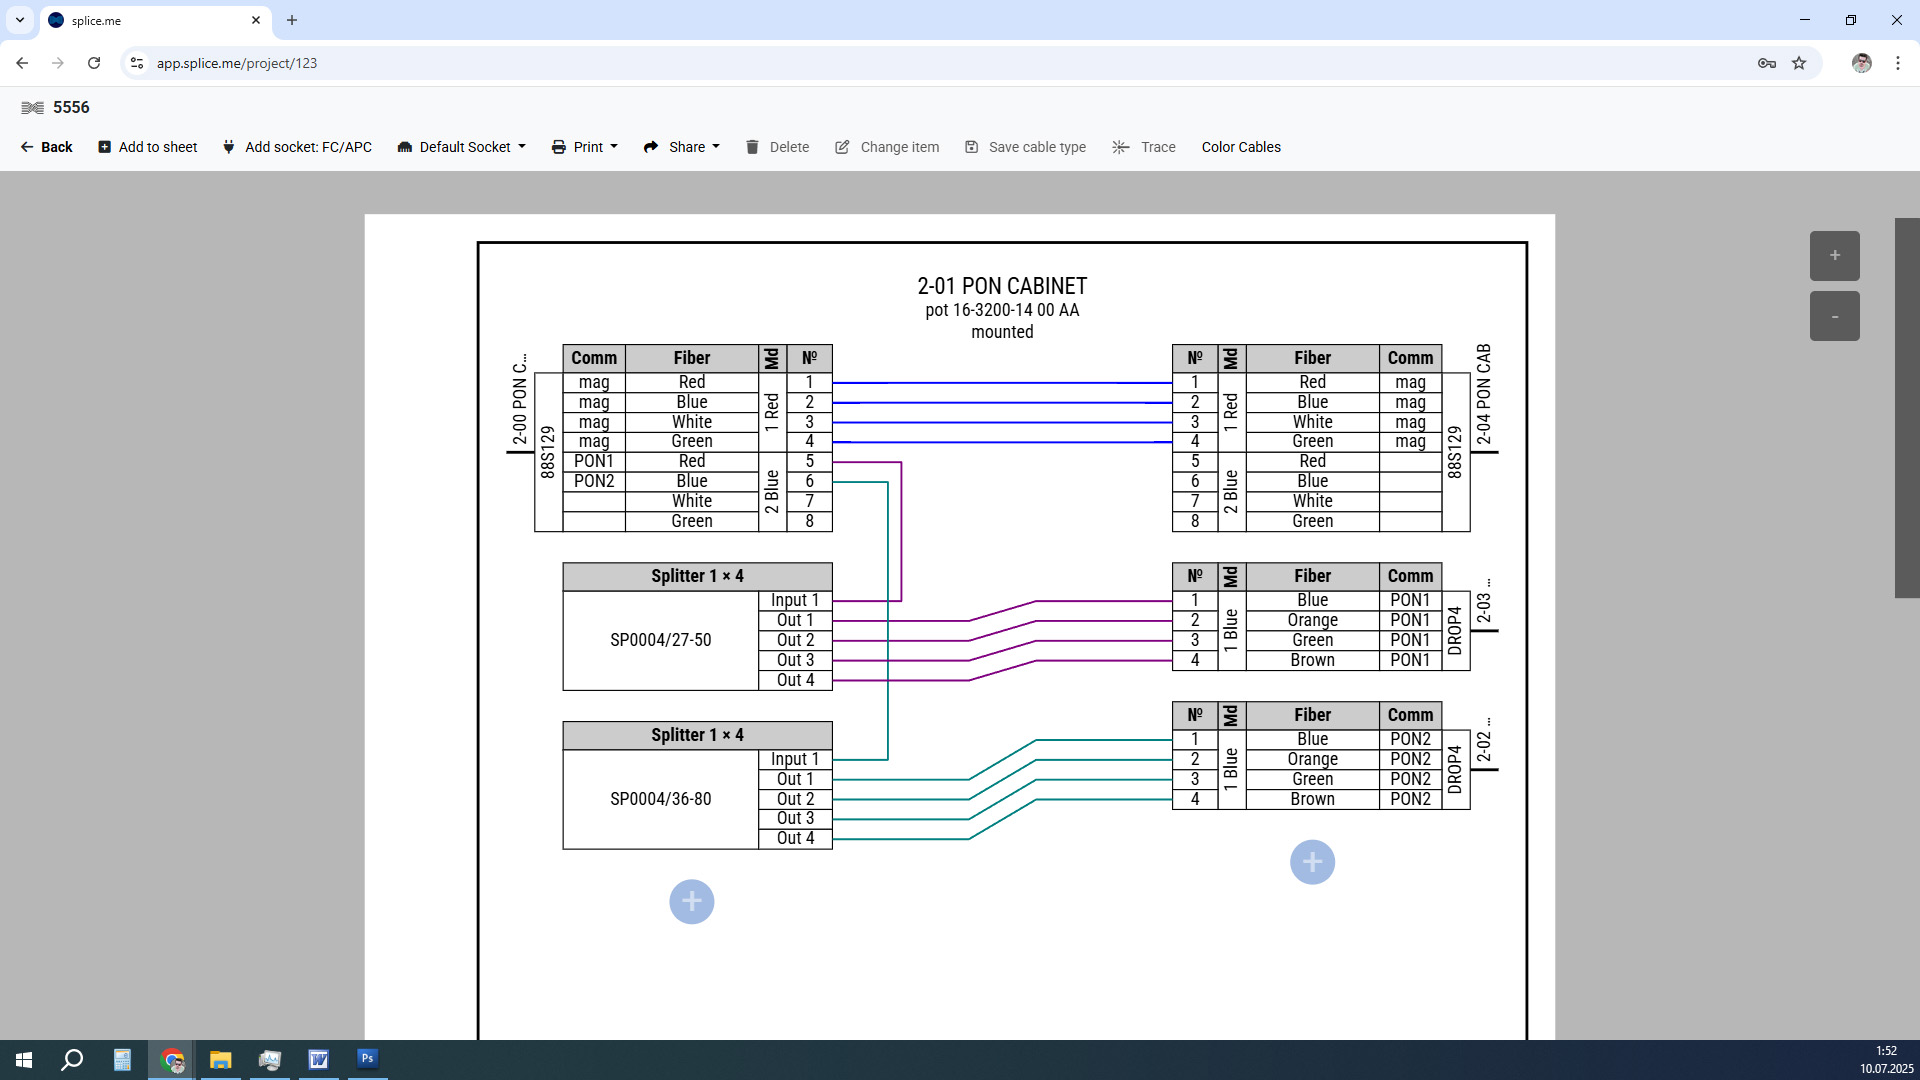Screen dimensions: 1920x1080
Task: Toggle the bookmark star for this page
Action: pyautogui.click(x=1799, y=63)
